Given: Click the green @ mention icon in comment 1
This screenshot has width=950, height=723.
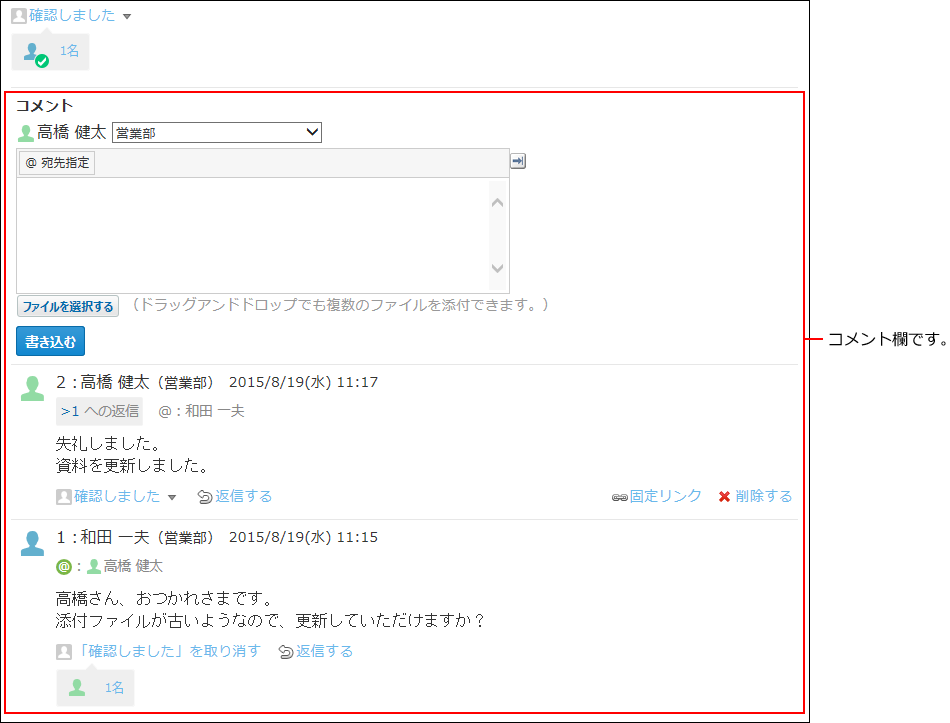Looking at the screenshot, I should coord(64,567).
